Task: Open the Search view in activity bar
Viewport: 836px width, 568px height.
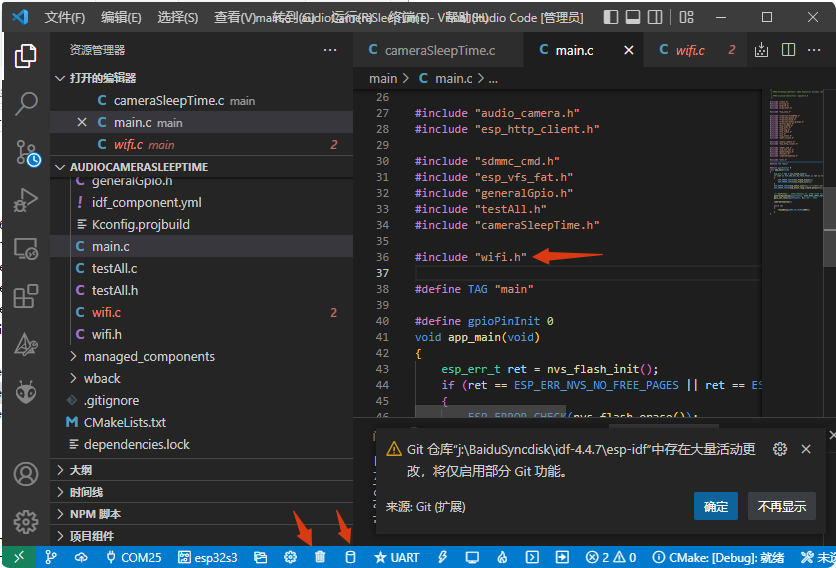Action: [26, 103]
